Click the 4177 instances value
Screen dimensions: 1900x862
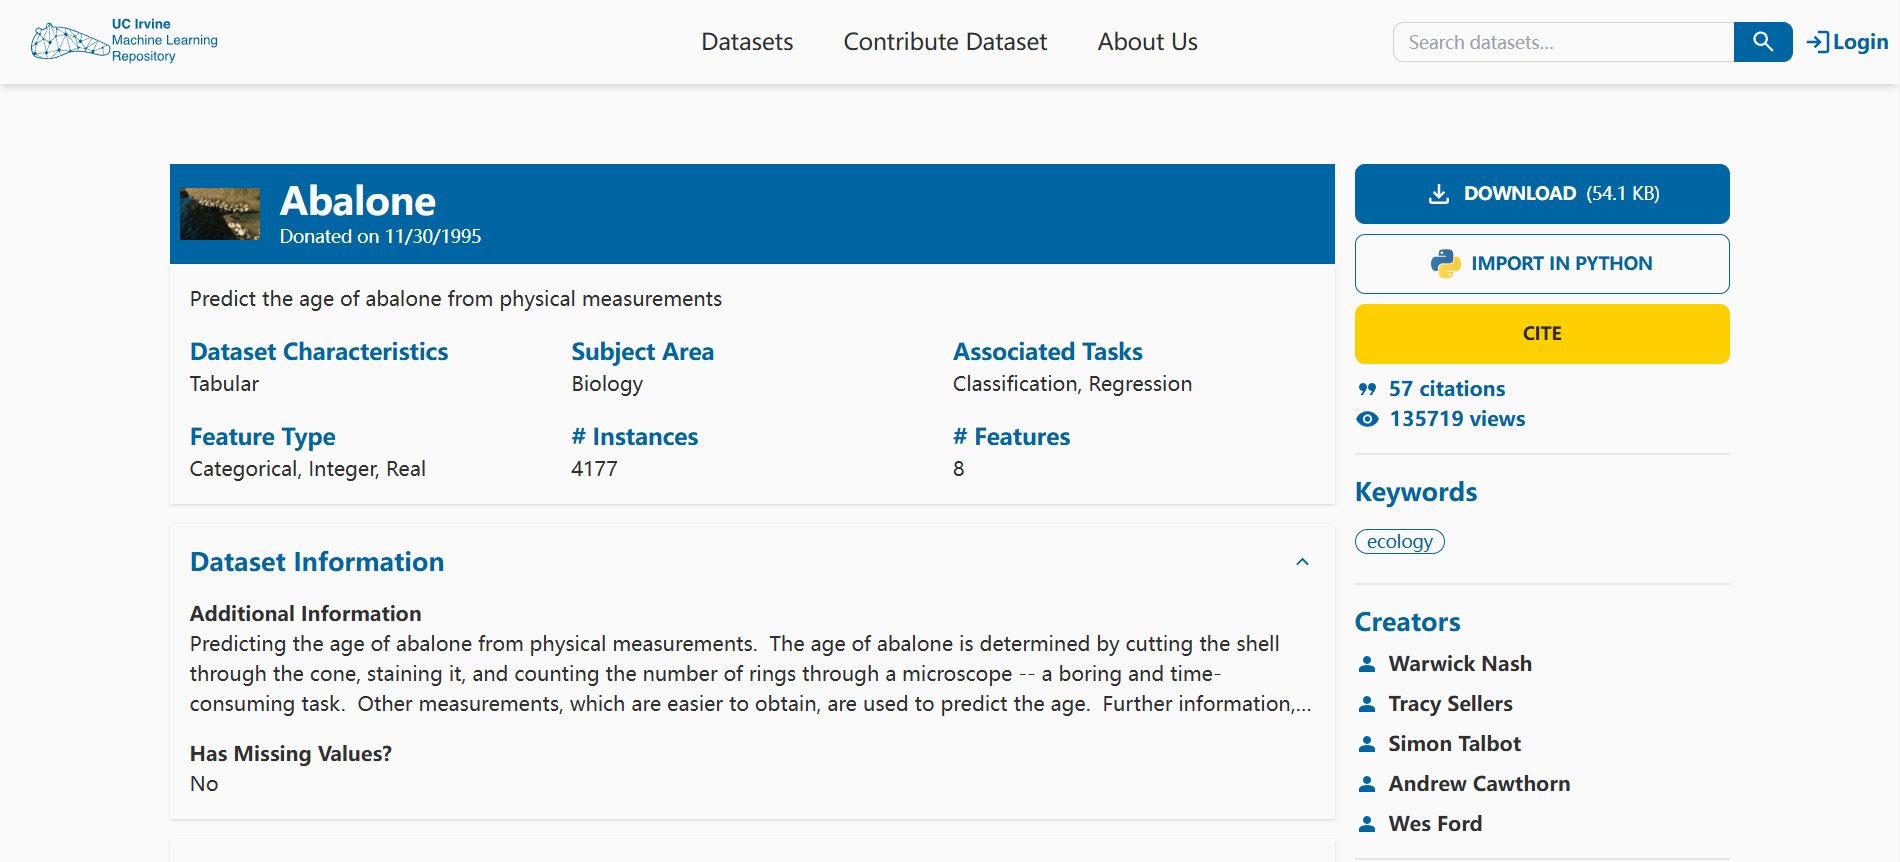594,469
